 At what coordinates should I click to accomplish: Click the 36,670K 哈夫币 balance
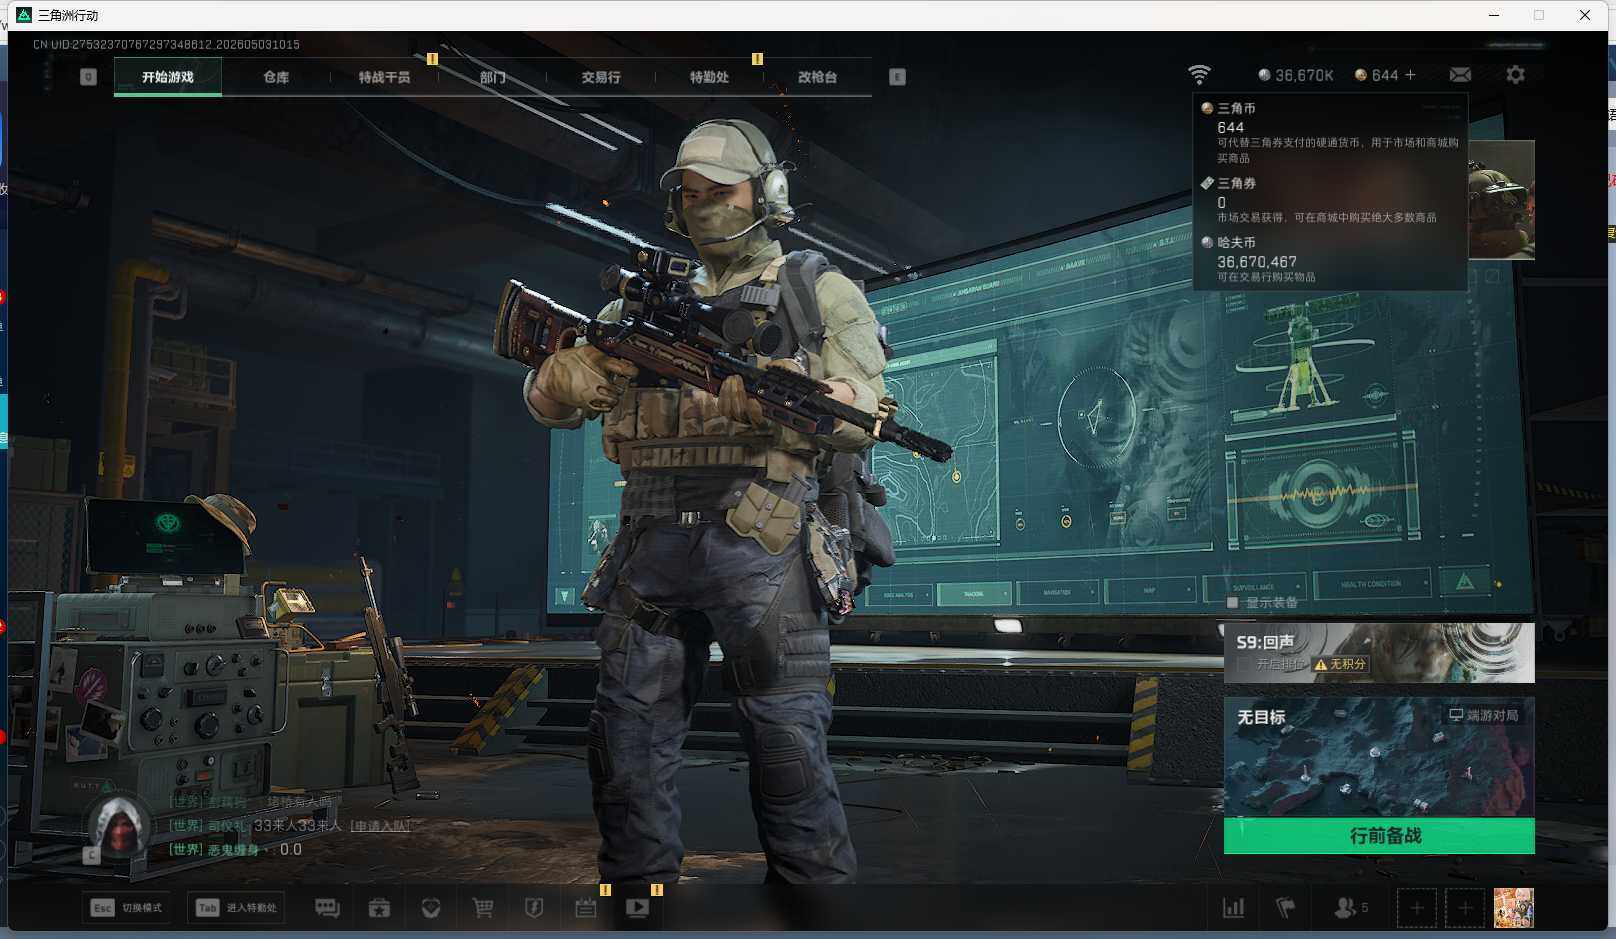tap(1296, 75)
